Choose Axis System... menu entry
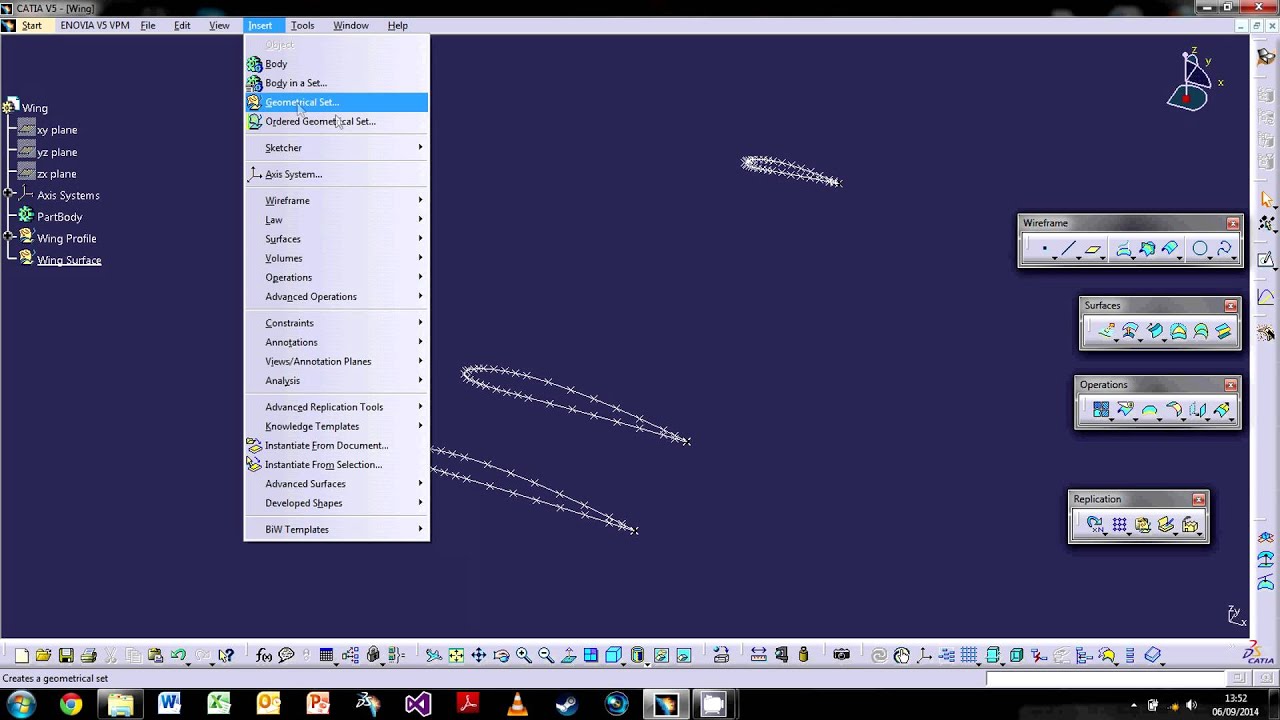The image size is (1280, 720). (337, 174)
